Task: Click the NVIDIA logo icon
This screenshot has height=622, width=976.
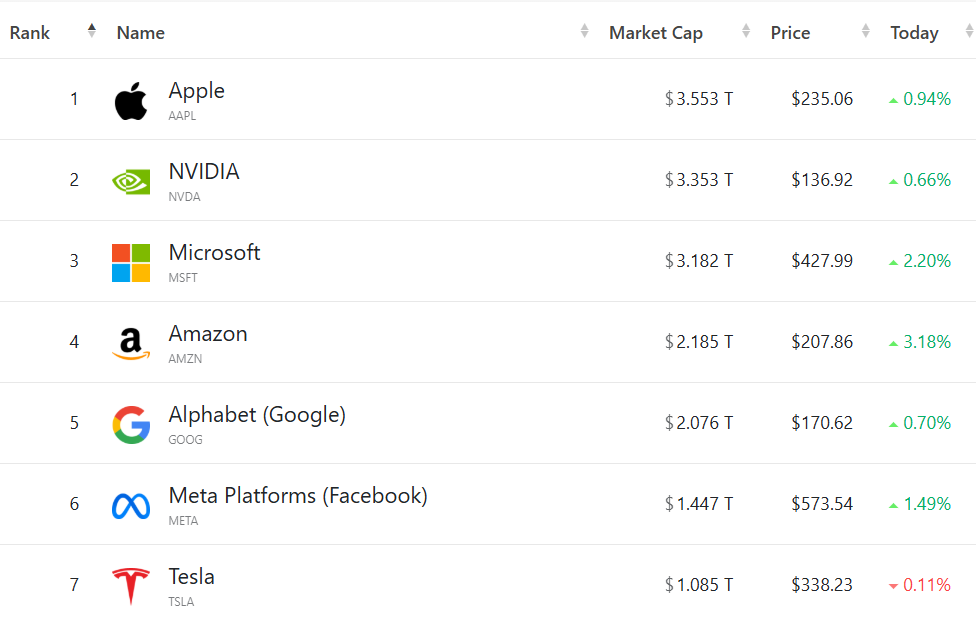Action: point(131,181)
